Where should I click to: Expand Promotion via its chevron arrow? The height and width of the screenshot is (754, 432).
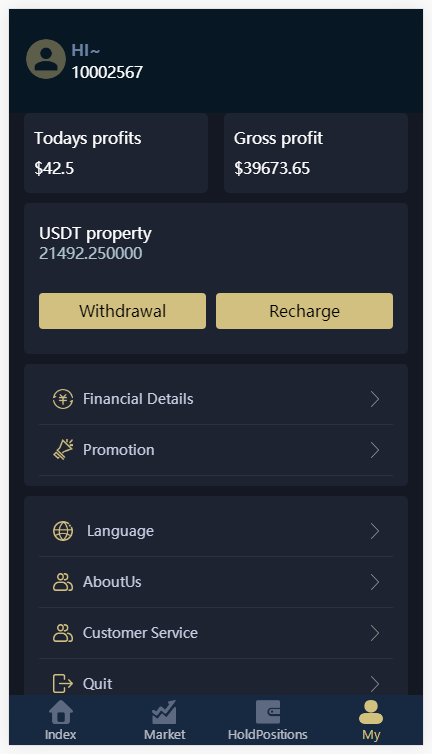click(375, 450)
